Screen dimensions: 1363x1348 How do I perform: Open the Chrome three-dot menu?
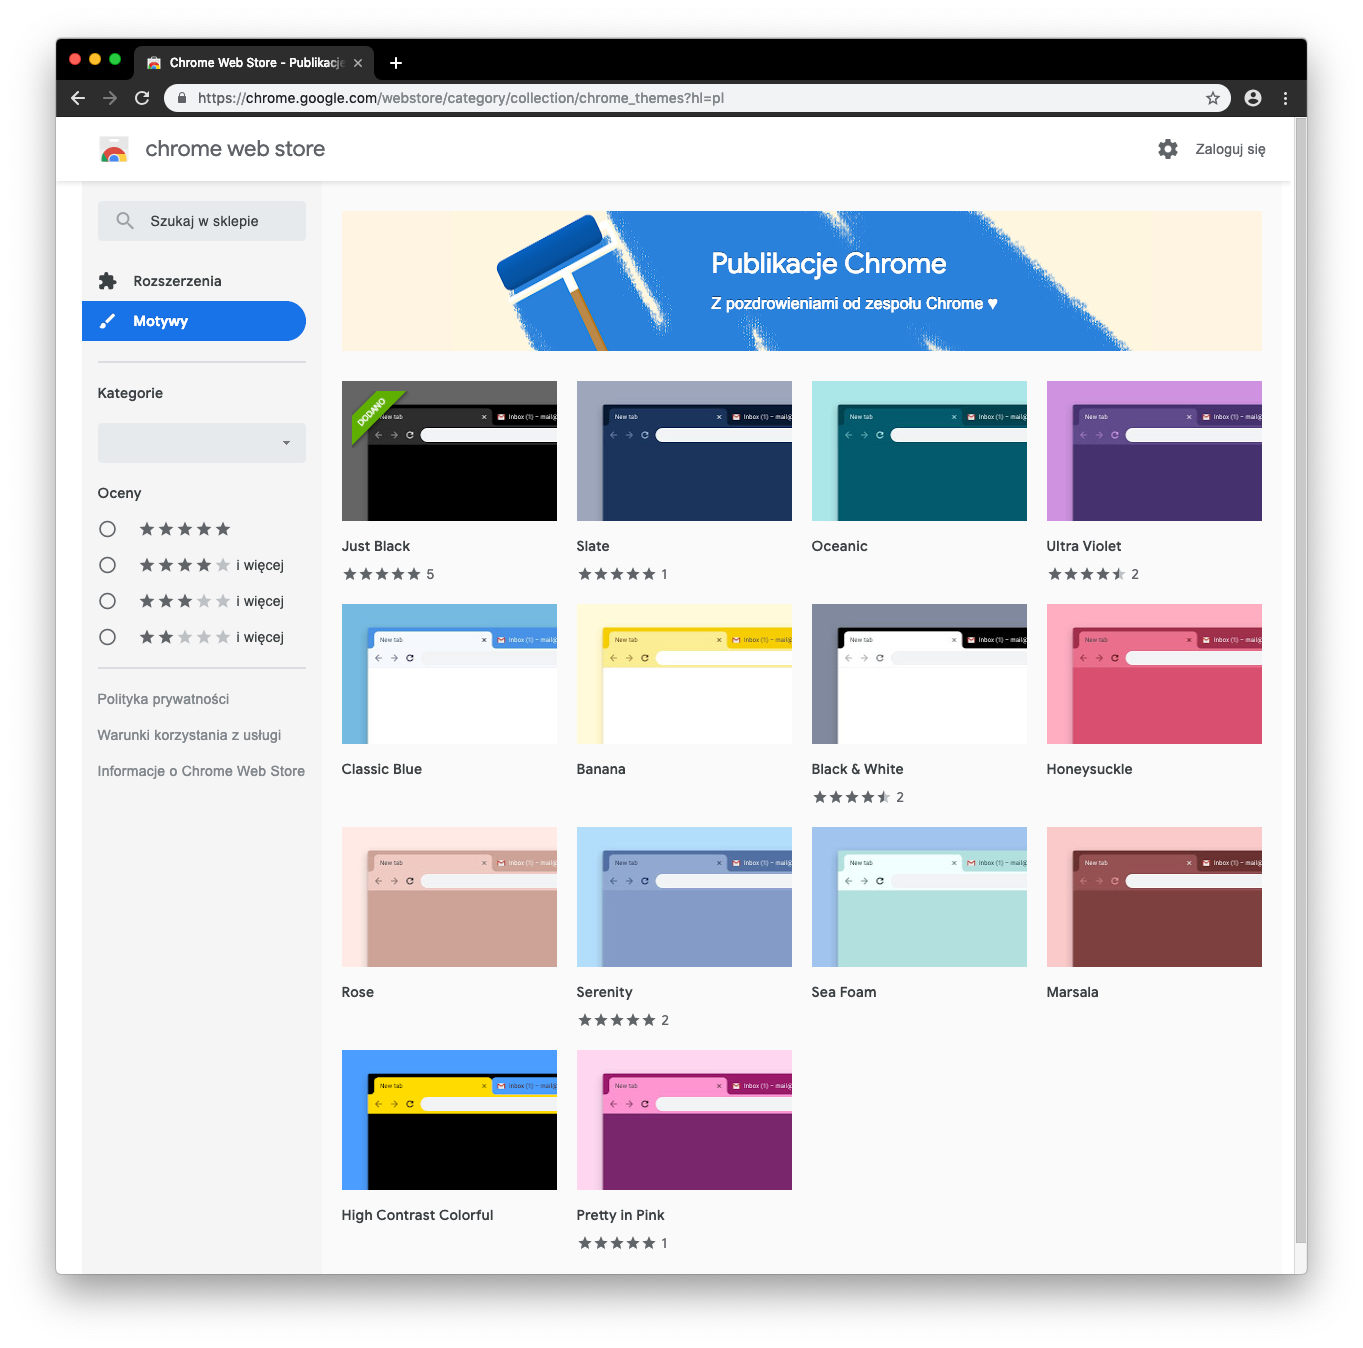(x=1286, y=98)
